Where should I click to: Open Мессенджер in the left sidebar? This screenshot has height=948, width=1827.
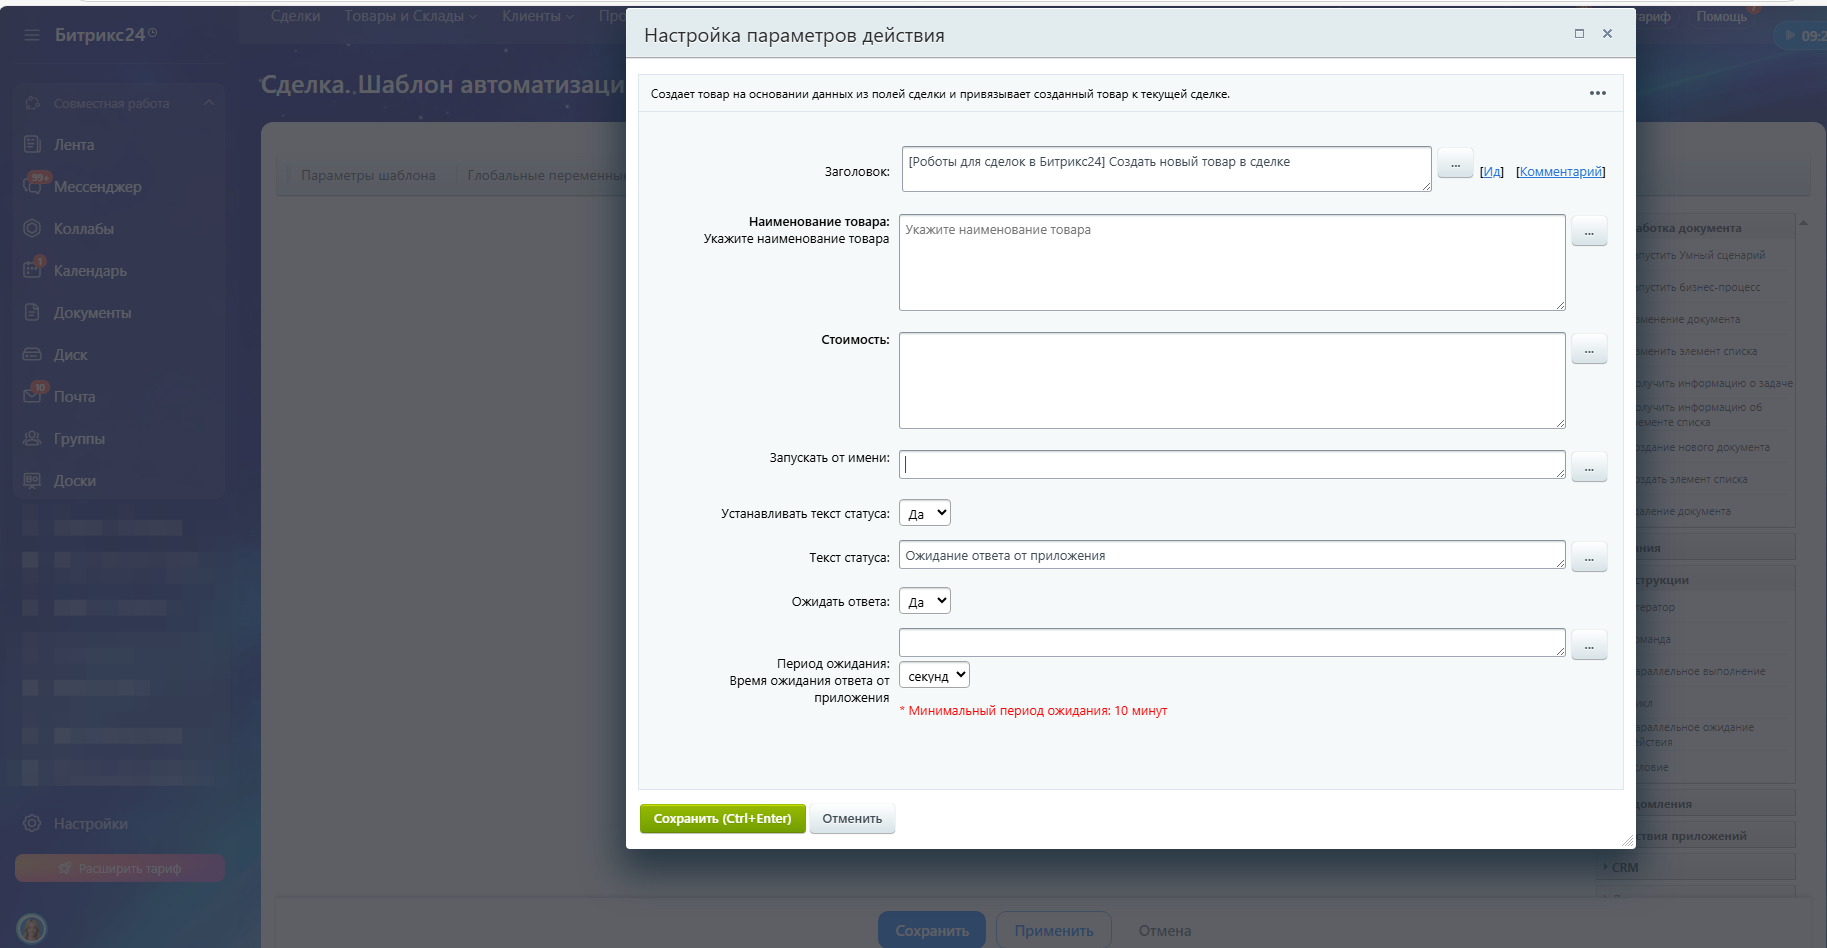[x=97, y=187]
